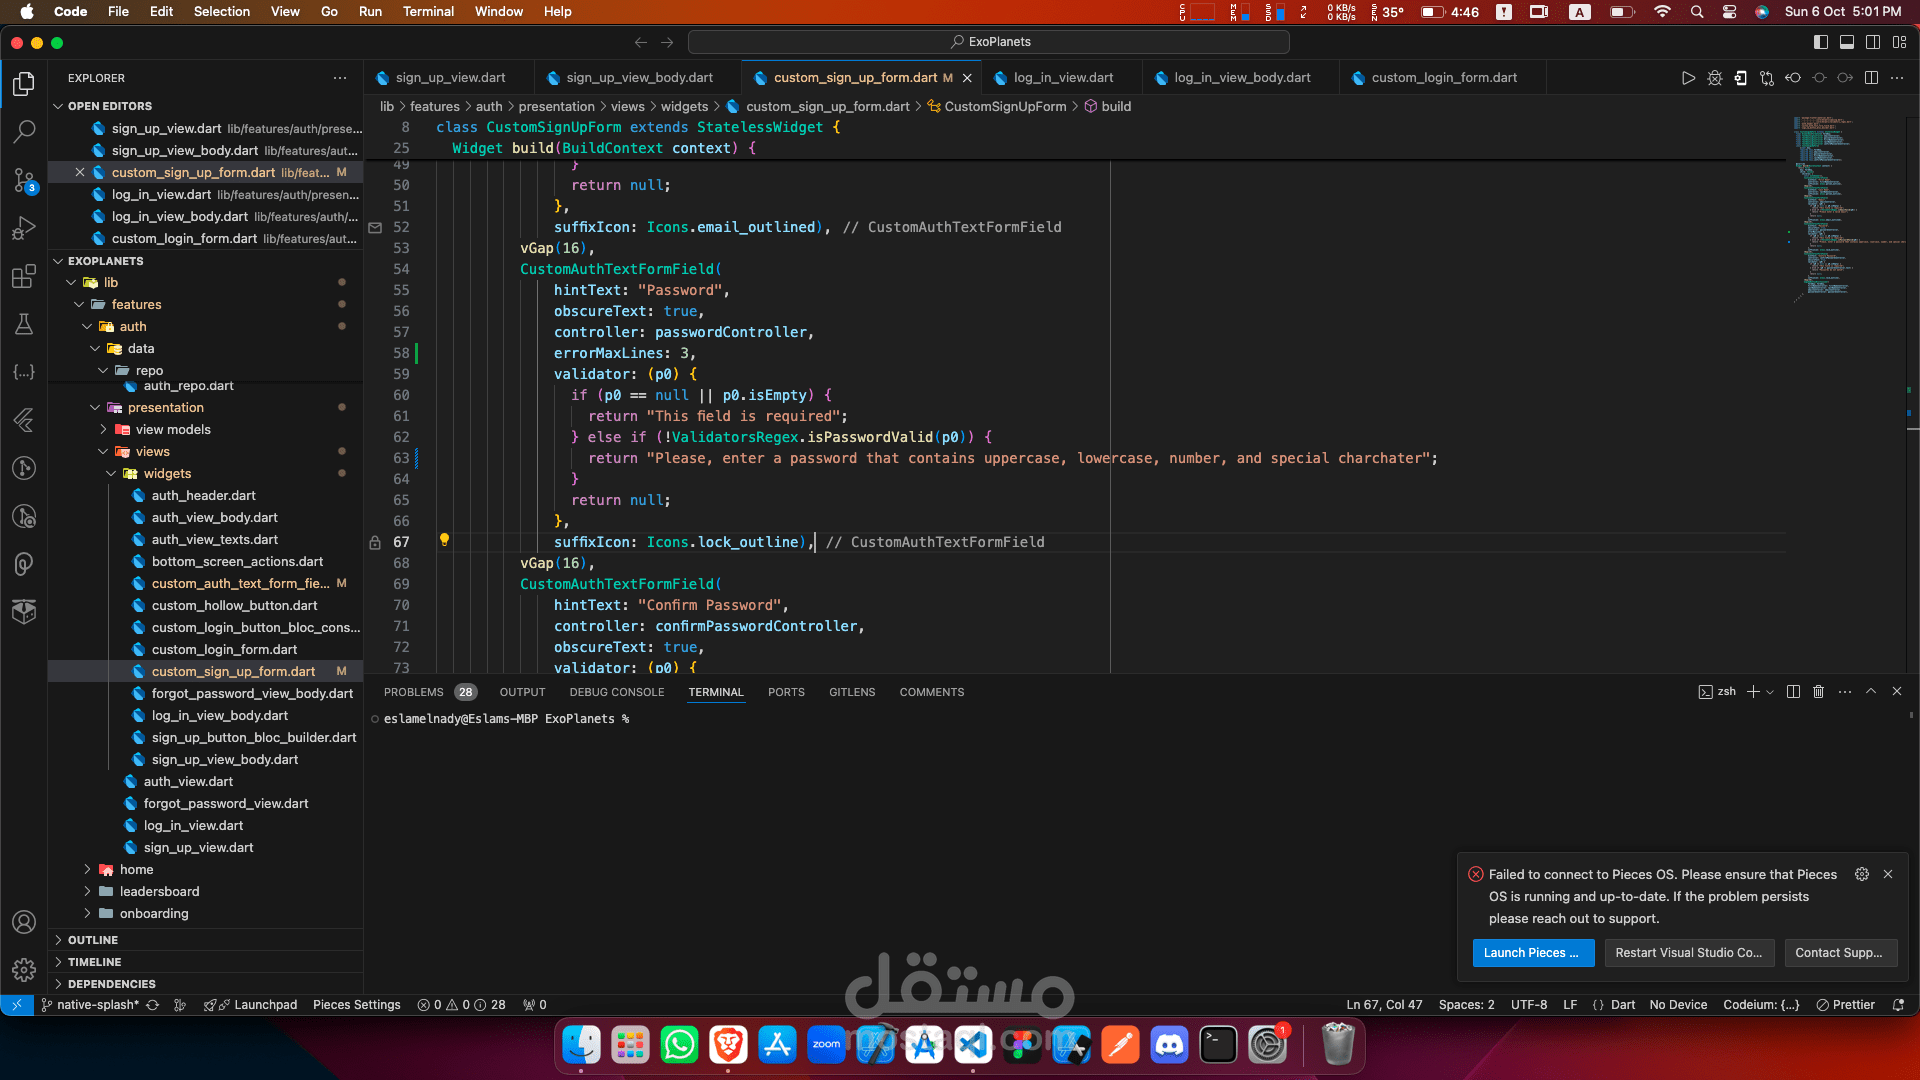1920x1080 pixels.
Task: Open the Search view in activity bar
Action: 24,131
